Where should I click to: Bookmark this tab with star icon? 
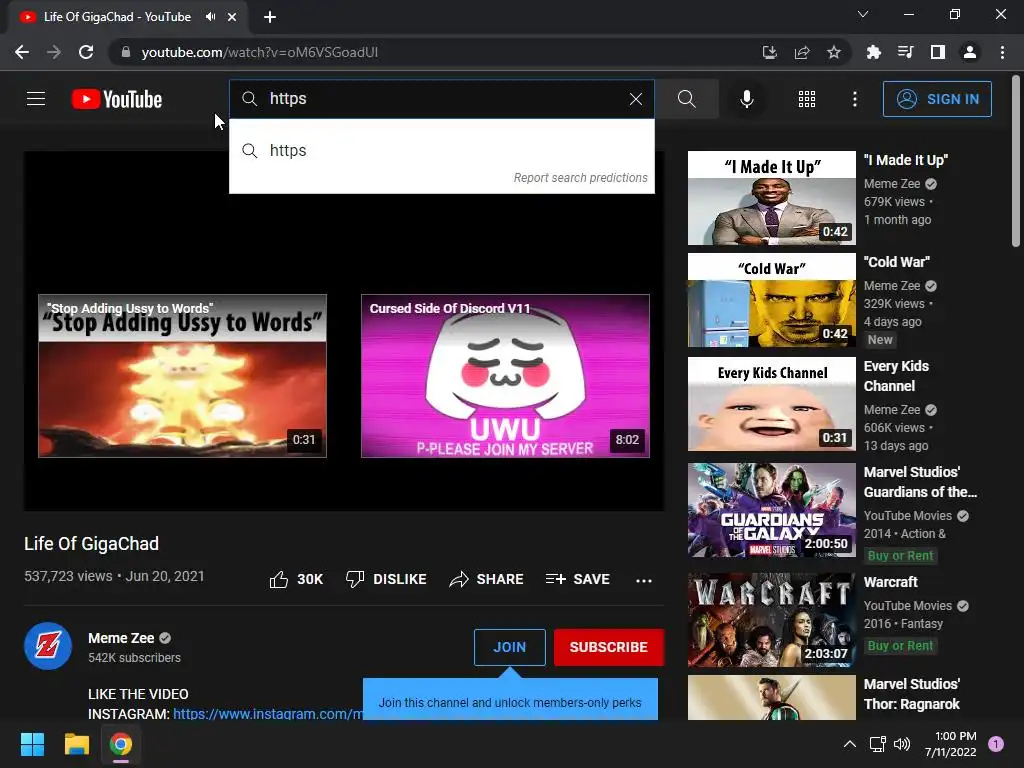click(834, 52)
